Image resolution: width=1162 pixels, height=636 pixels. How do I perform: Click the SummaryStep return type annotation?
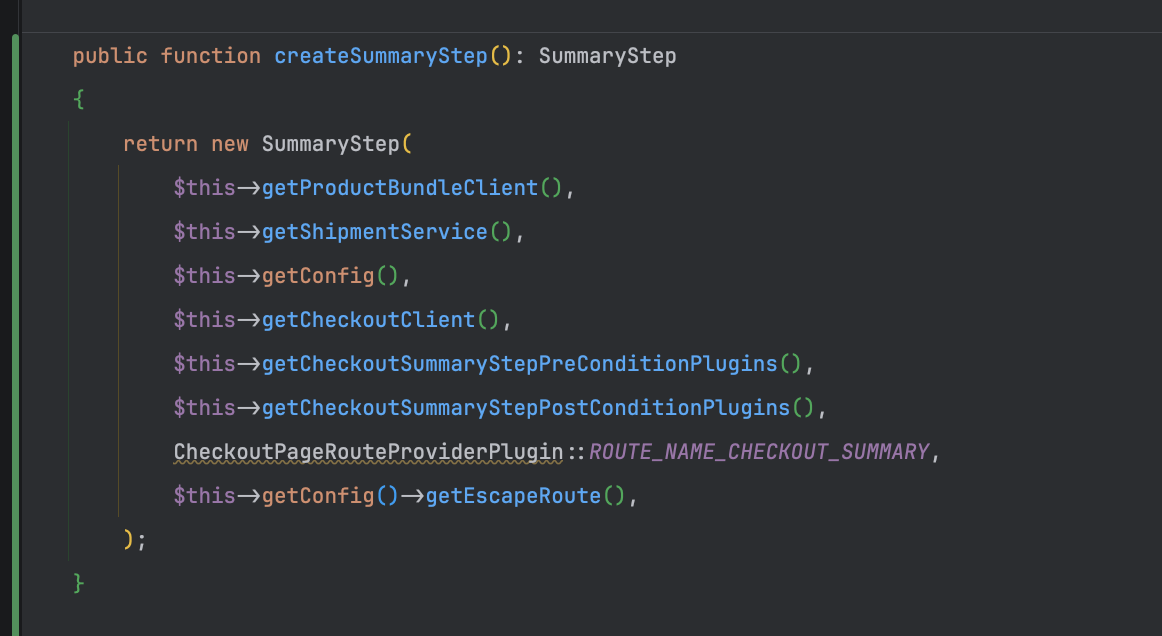click(x=607, y=55)
